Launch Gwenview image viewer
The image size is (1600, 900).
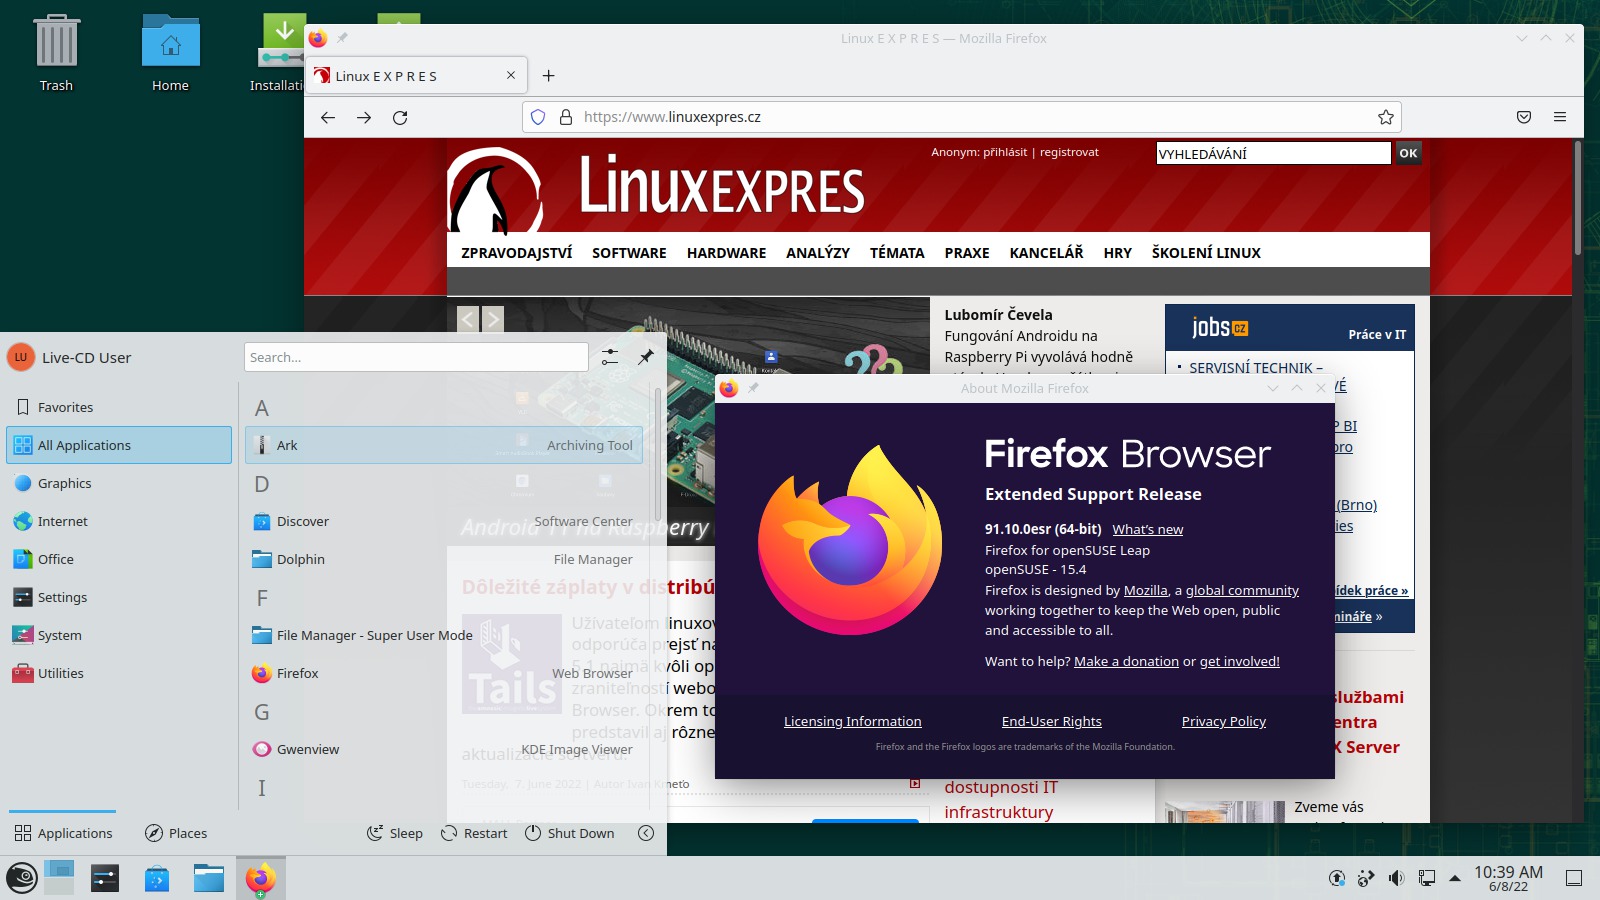444,749
